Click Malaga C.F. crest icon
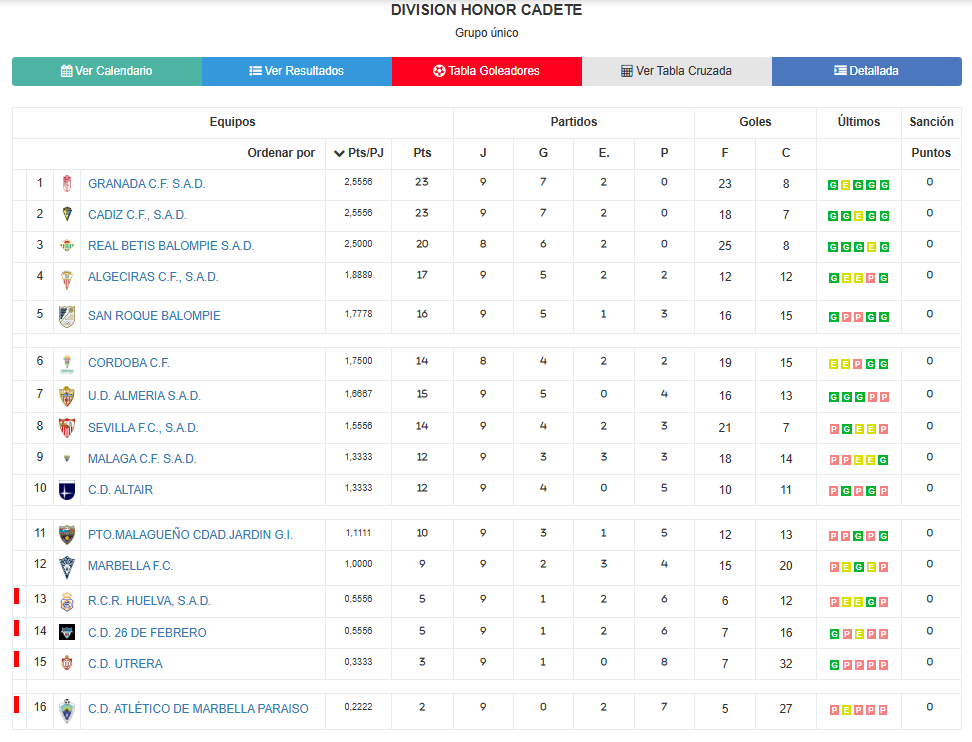Viewport: 972px width, 742px height. [67, 459]
